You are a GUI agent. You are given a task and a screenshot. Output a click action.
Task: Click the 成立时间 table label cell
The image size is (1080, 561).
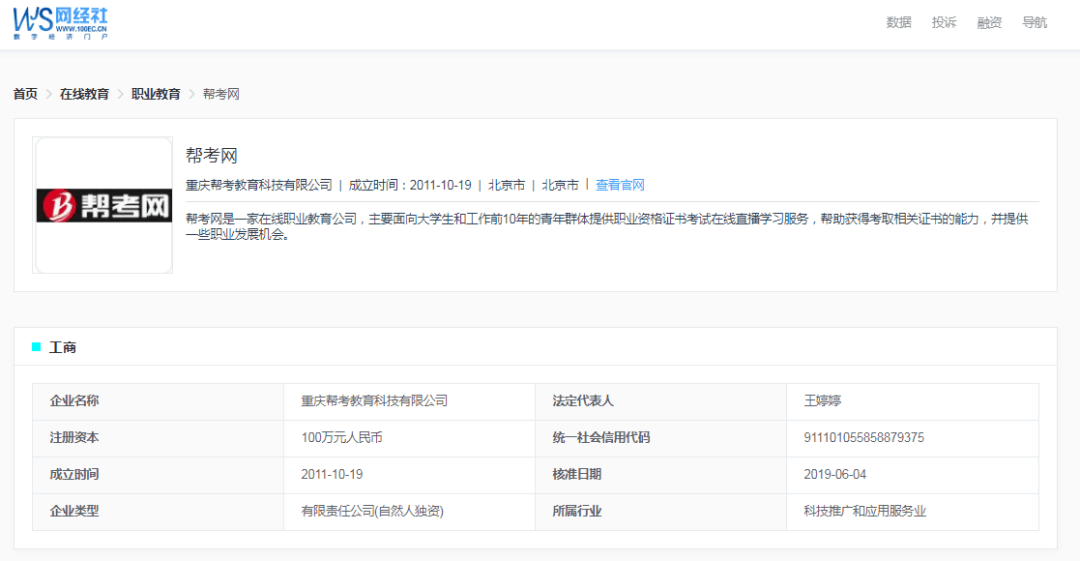[158, 475]
